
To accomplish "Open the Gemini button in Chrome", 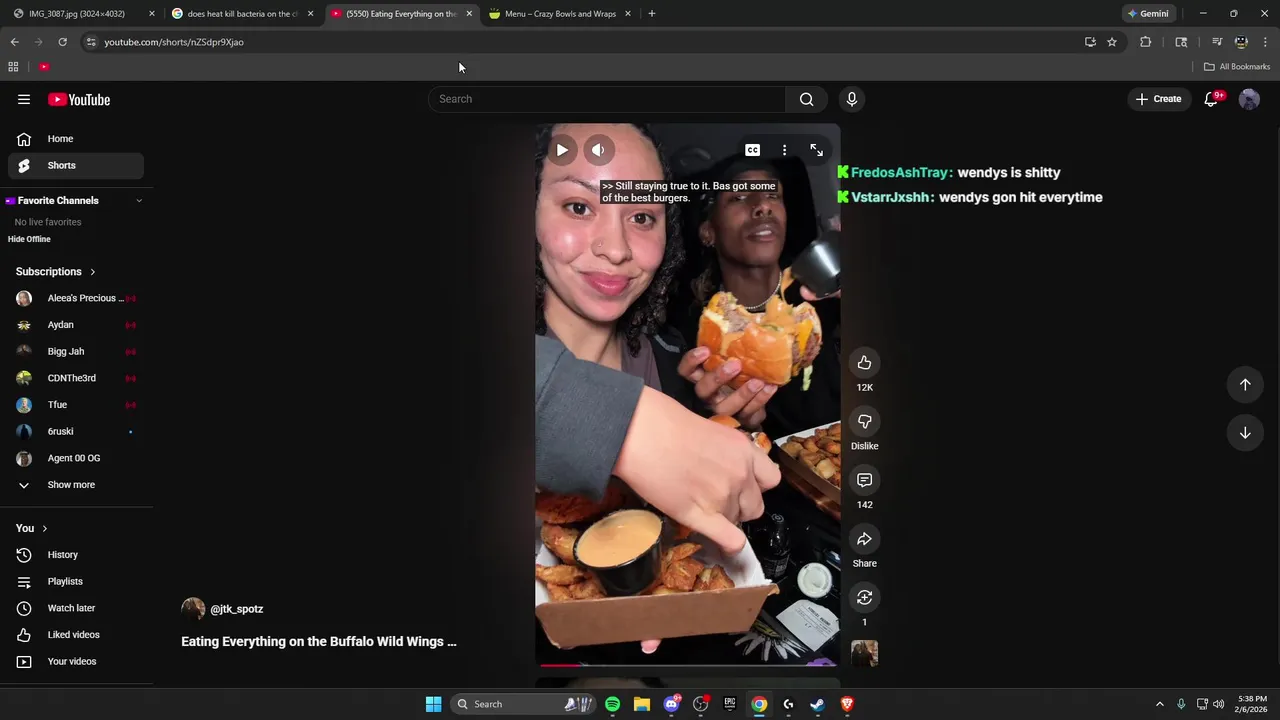I will coord(1148,14).
